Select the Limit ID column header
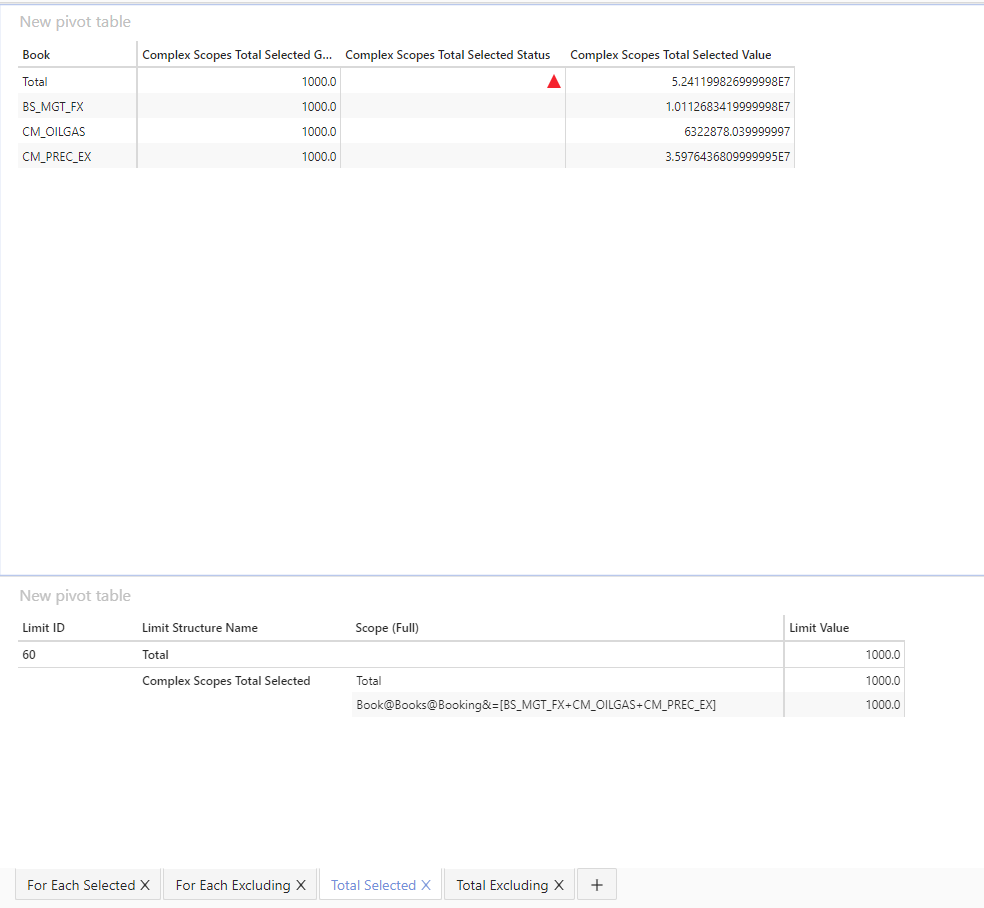 (44, 628)
